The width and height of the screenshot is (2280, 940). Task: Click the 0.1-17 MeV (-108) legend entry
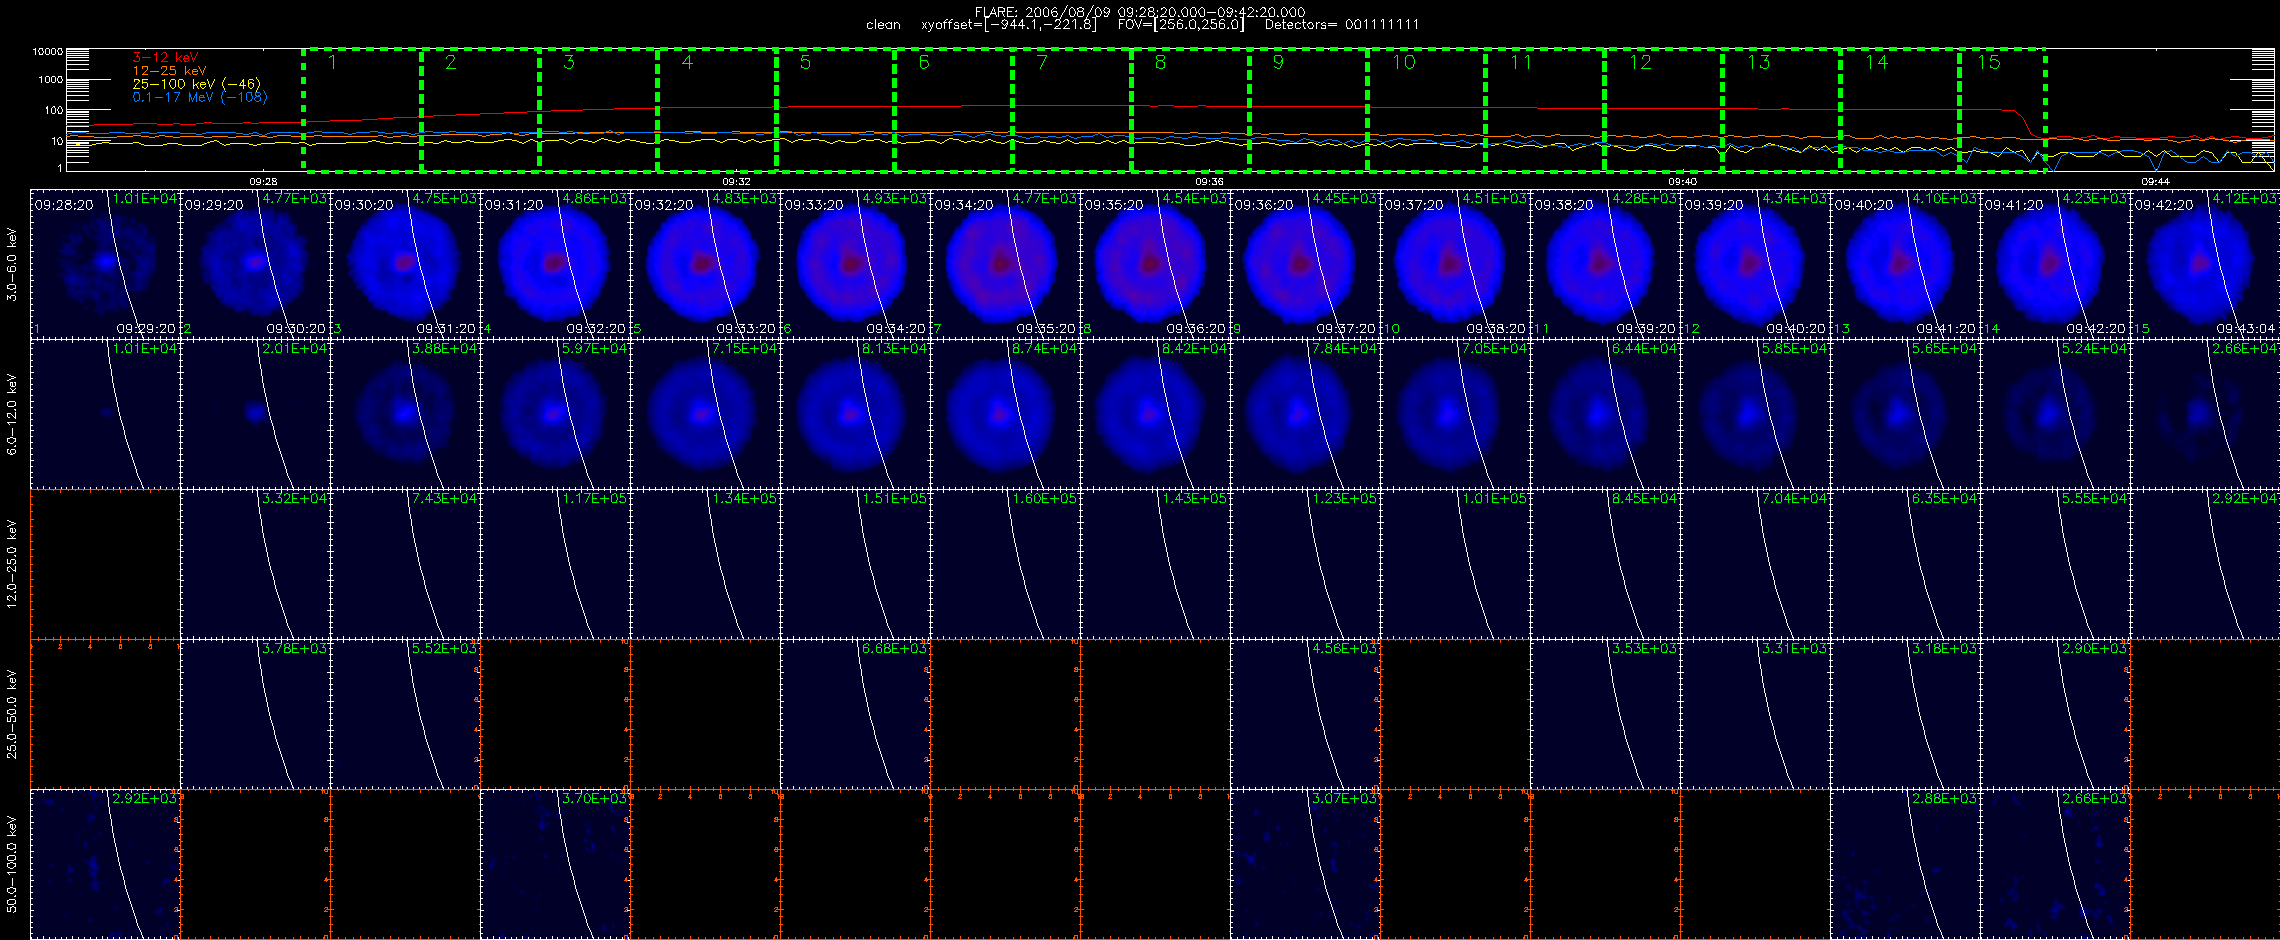click(x=200, y=97)
